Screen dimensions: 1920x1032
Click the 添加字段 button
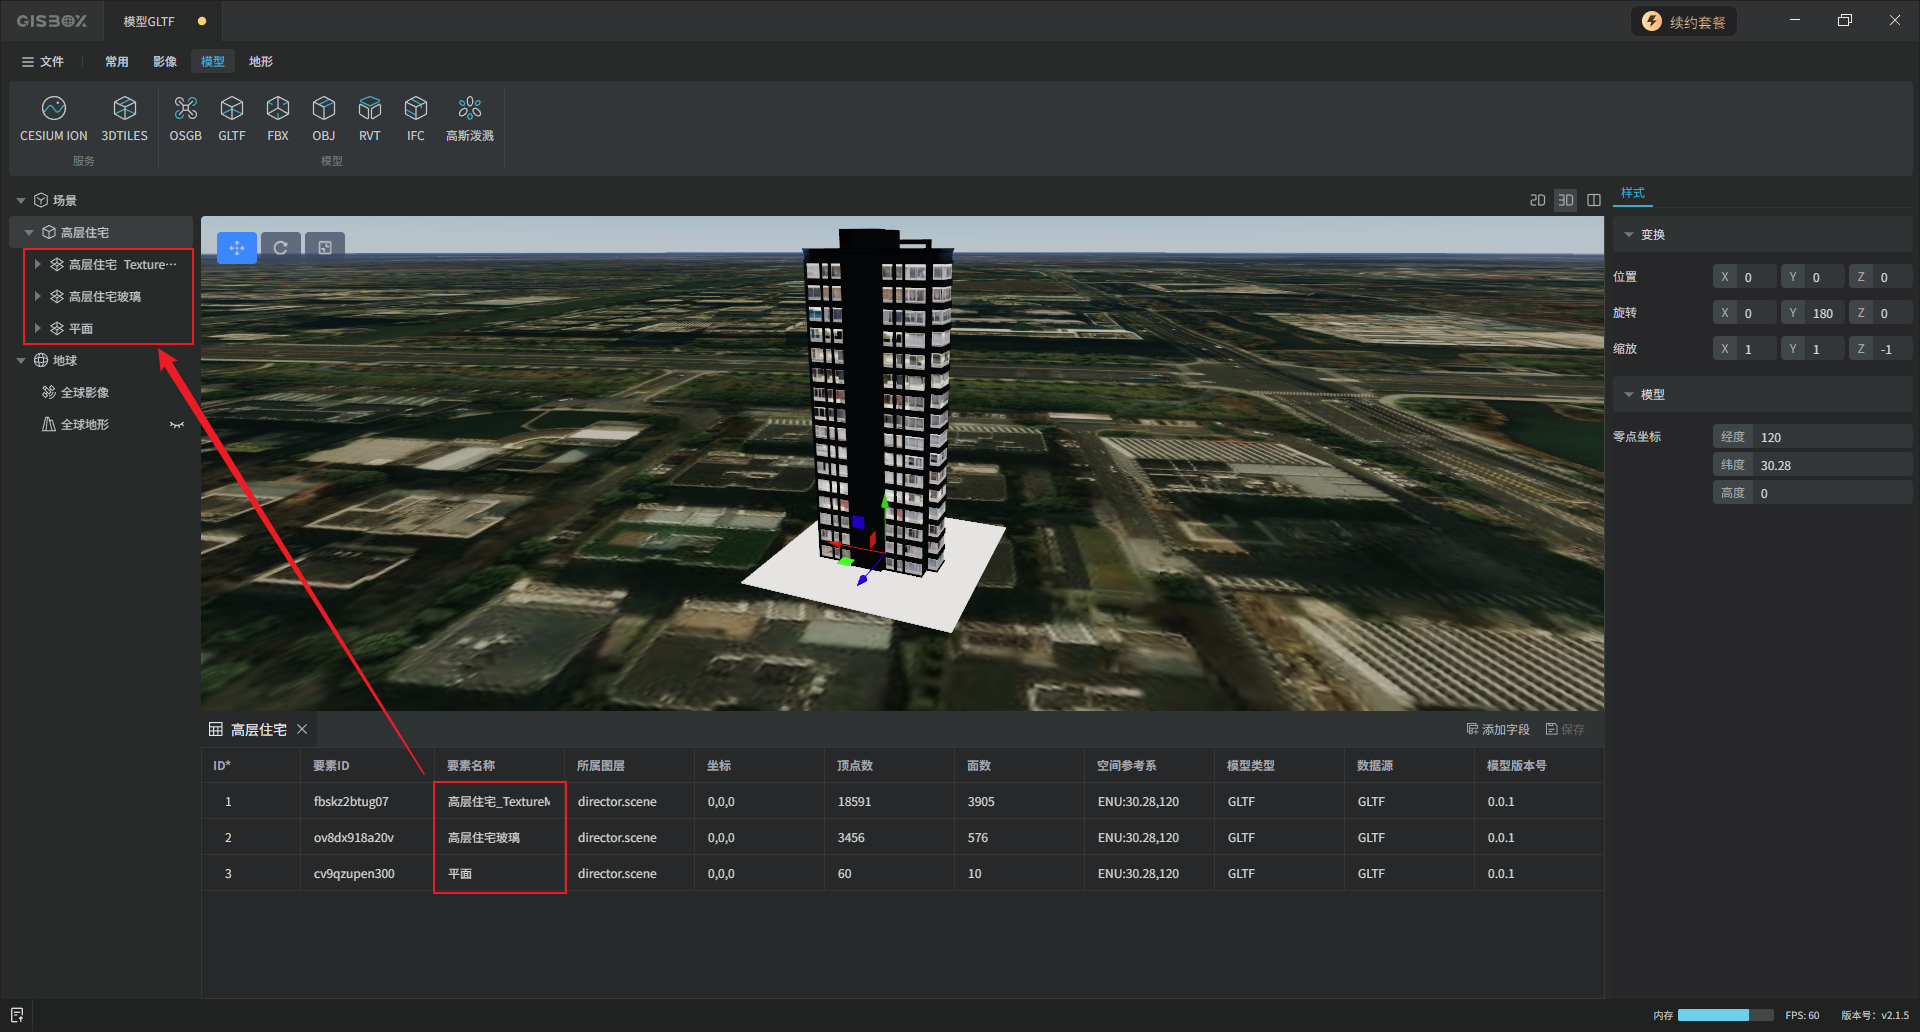1498,730
